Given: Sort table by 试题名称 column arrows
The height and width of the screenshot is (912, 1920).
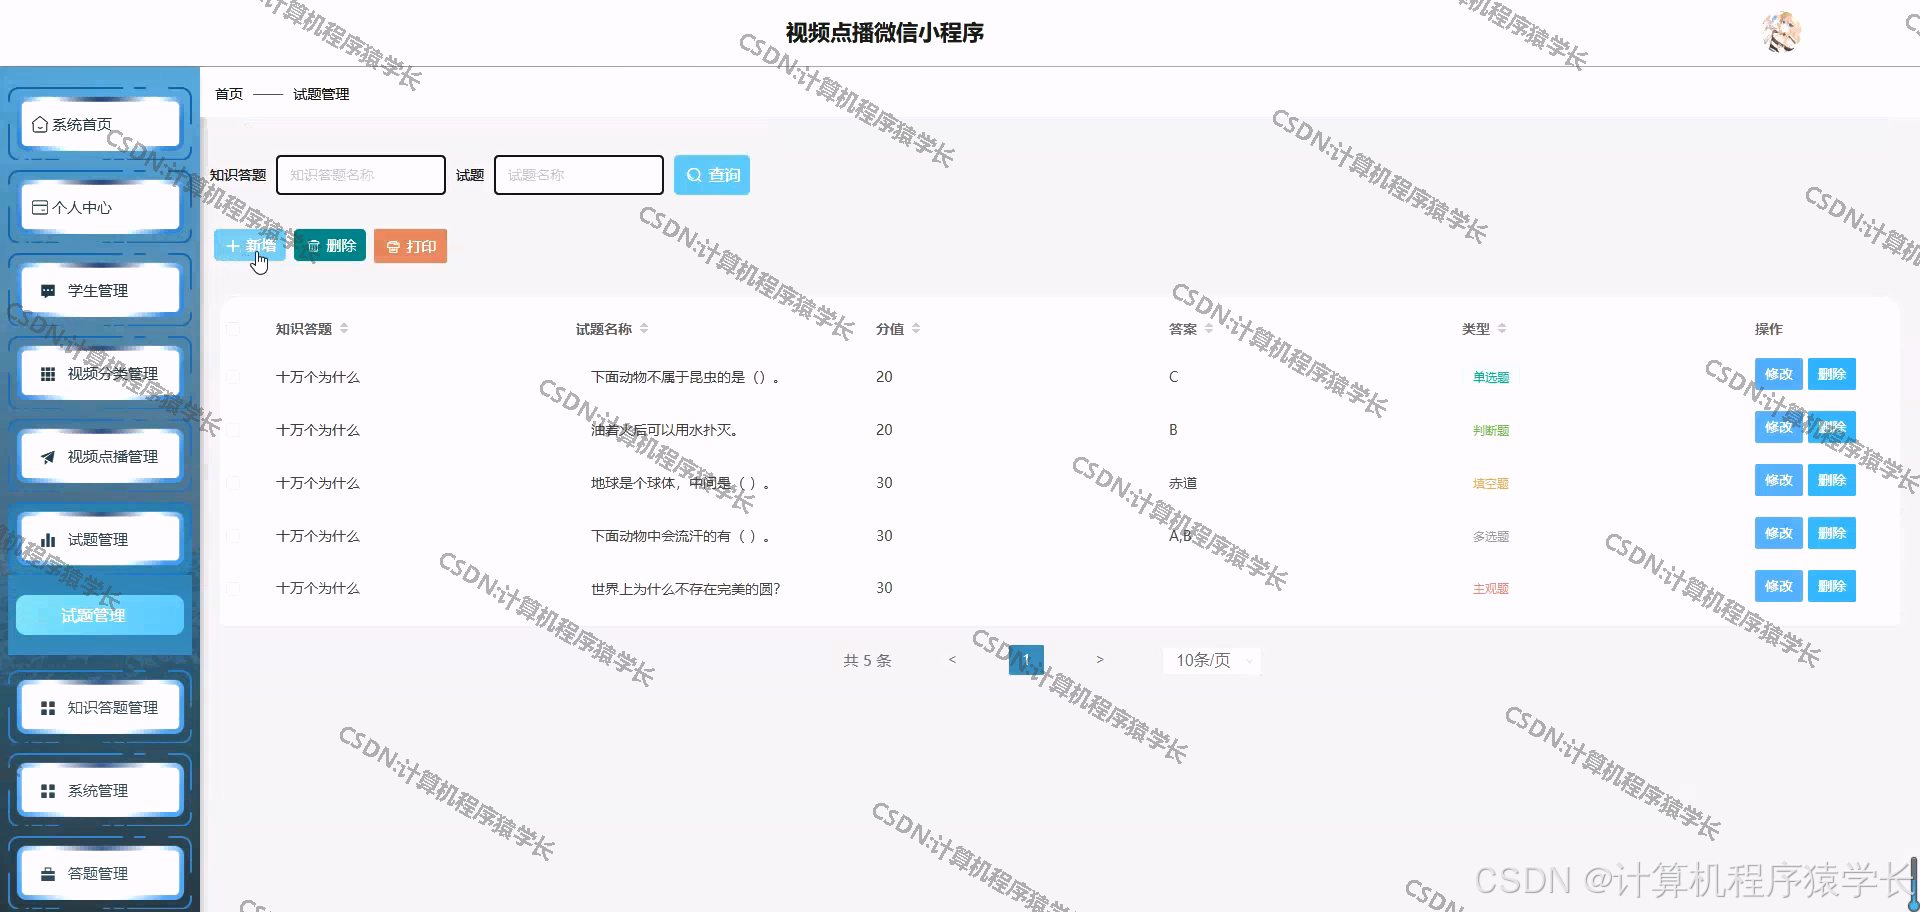Looking at the screenshot, I should click(644, 329).
